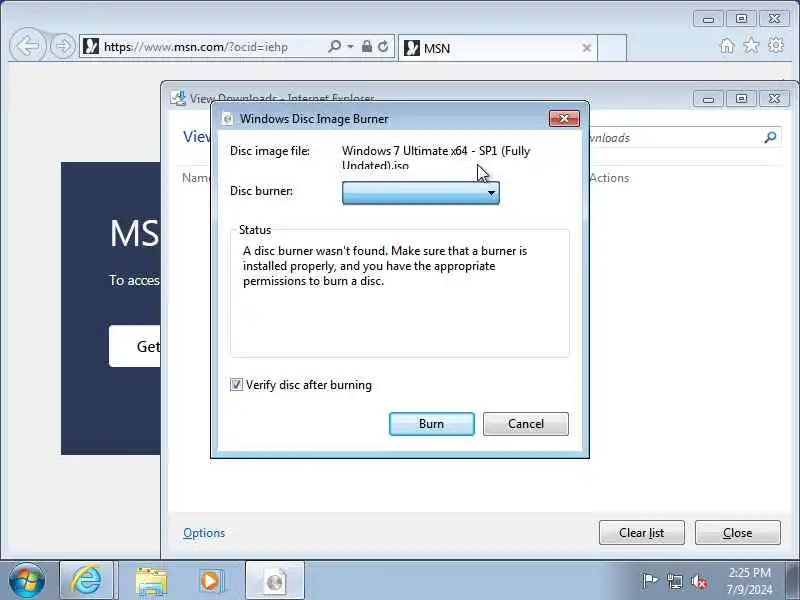Click the Actions column header
Viewport: 800px width, 600px height.
coord(609,178)
